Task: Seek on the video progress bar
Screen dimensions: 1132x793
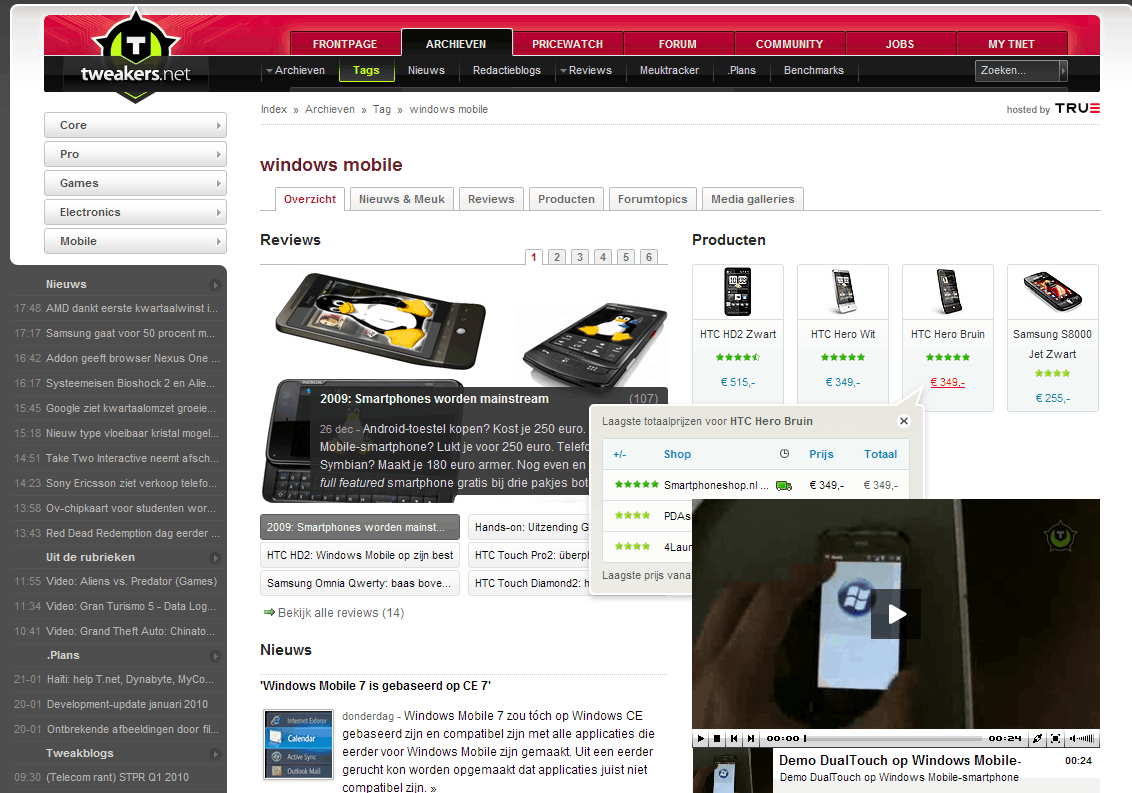Action: [x=892, y=739]
